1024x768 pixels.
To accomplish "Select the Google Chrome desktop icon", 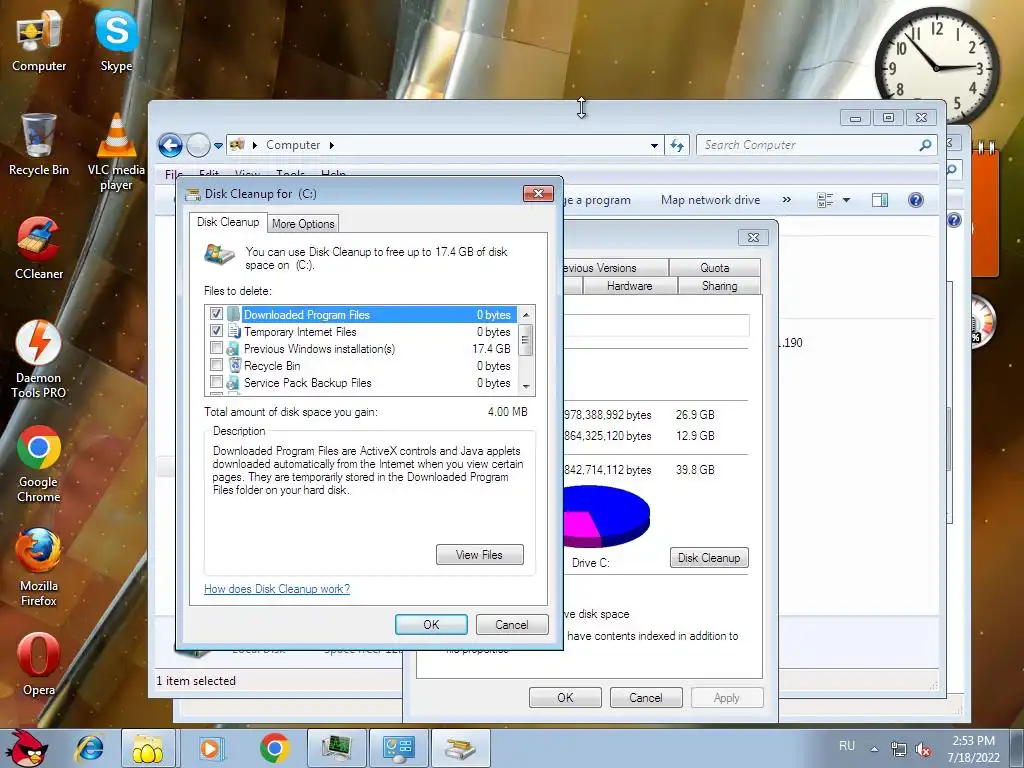I will [x=39, y=464].
